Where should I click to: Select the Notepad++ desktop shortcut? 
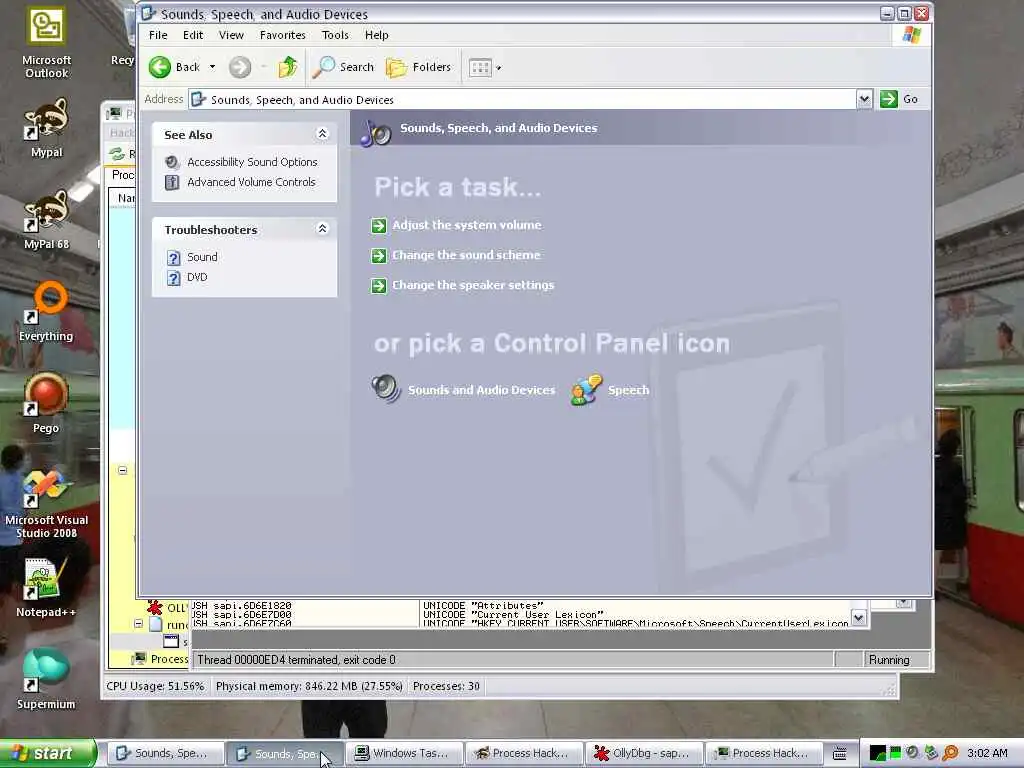[x=46, y=588]
